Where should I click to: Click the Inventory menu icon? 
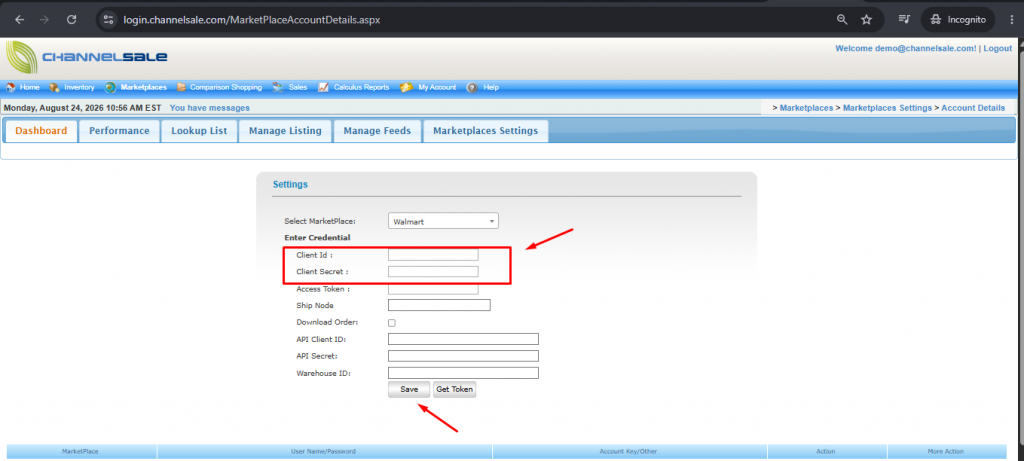(x=55, y=87)
